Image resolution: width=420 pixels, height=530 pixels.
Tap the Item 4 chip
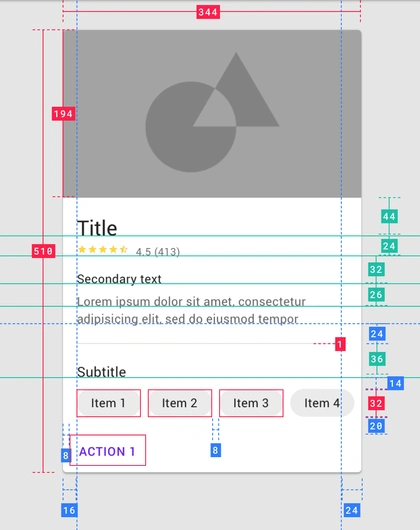click(322, 403)
